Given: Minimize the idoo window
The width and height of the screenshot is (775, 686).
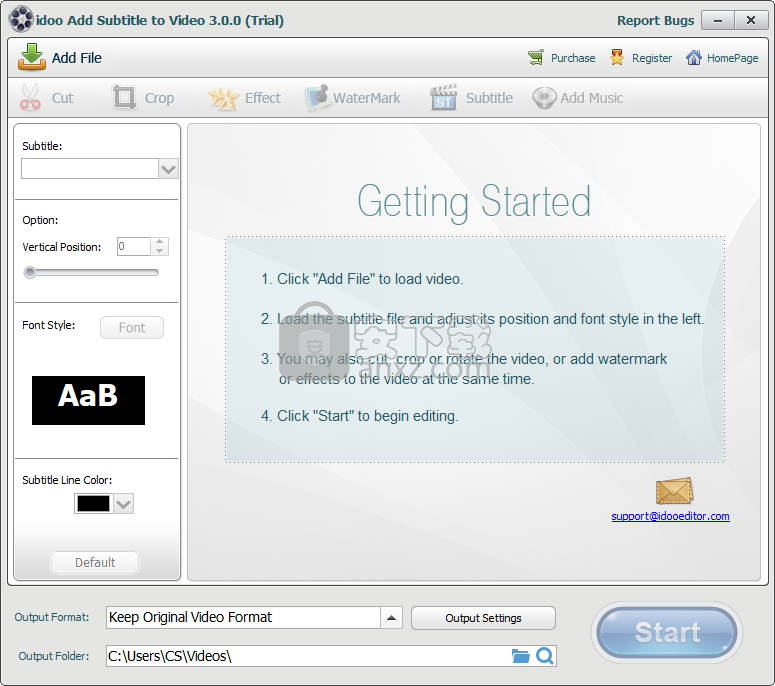Looking at the screenshot, I should pos(718,20).
